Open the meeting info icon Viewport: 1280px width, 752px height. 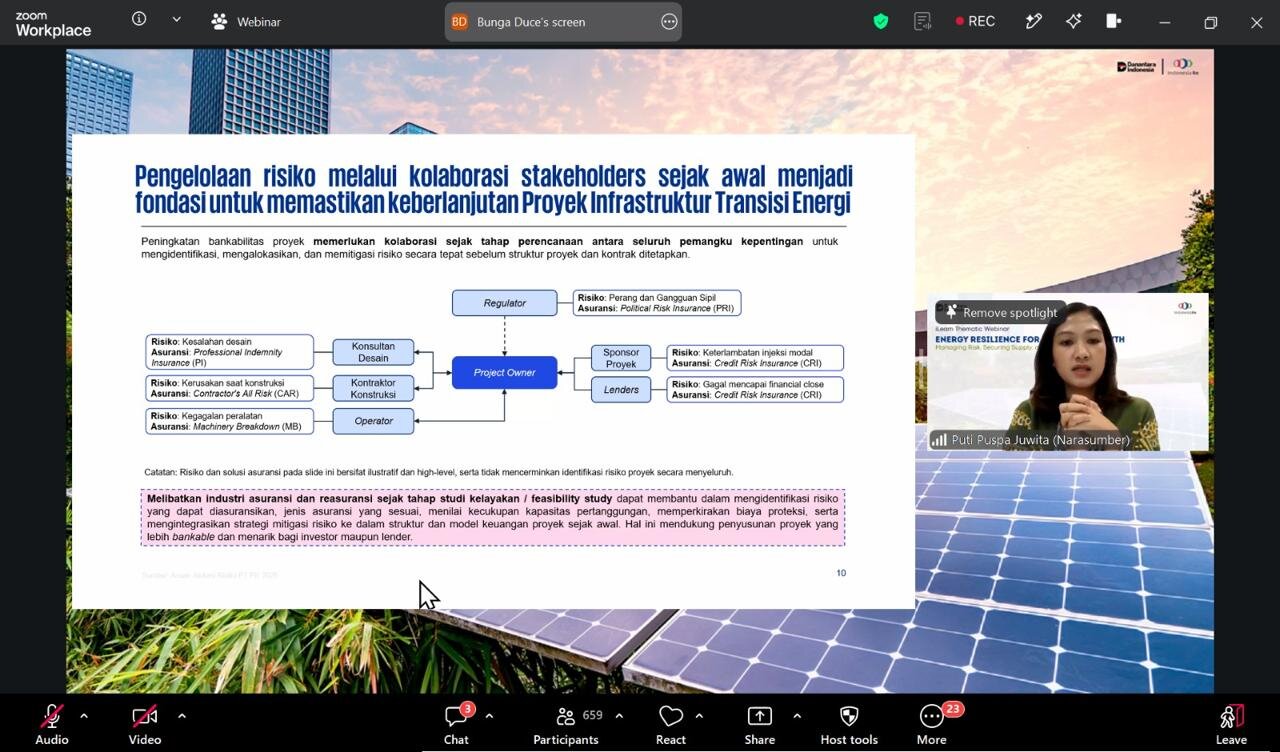(139, 19)
